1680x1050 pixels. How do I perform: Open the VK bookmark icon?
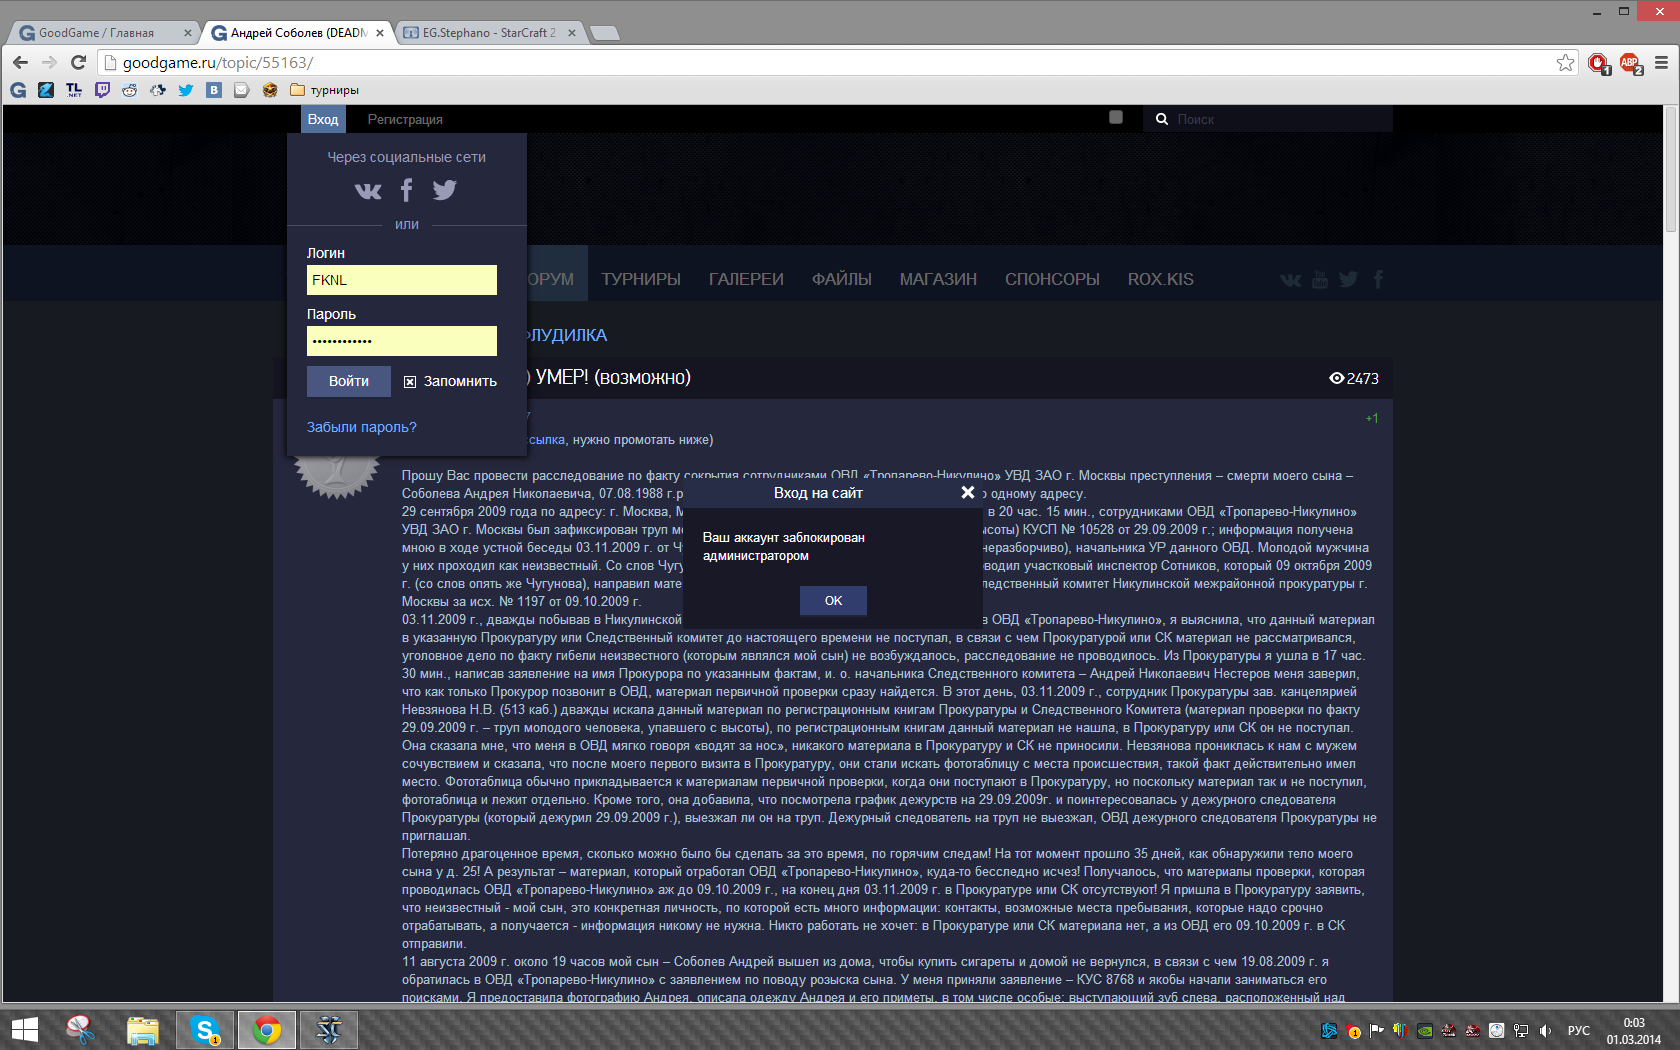214,90
